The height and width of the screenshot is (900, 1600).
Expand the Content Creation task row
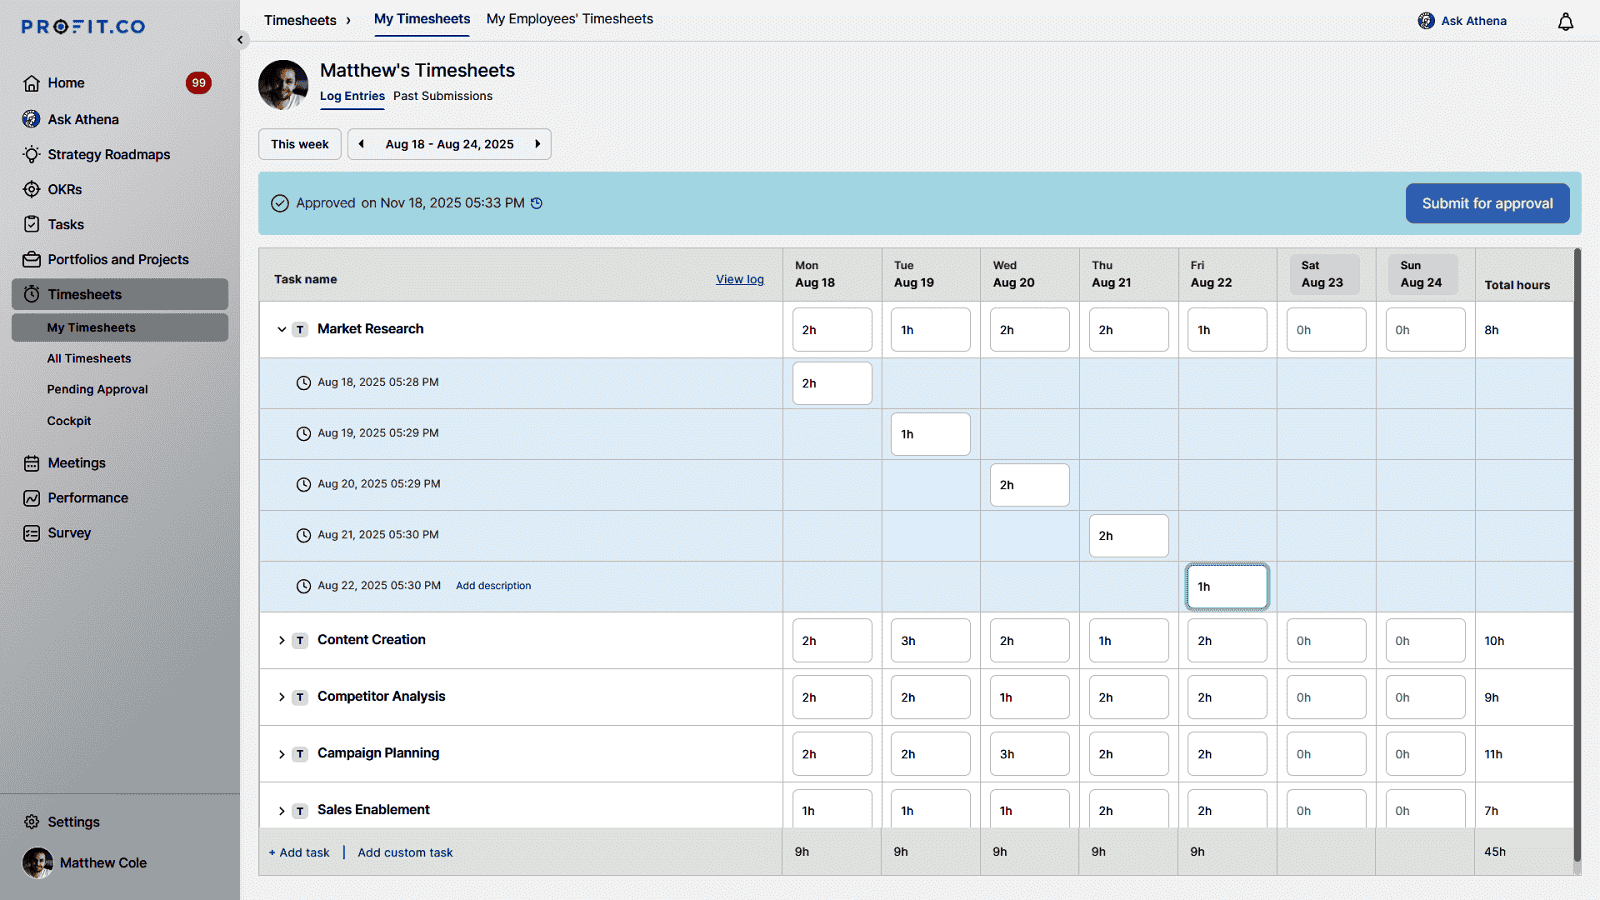point(282,640)
